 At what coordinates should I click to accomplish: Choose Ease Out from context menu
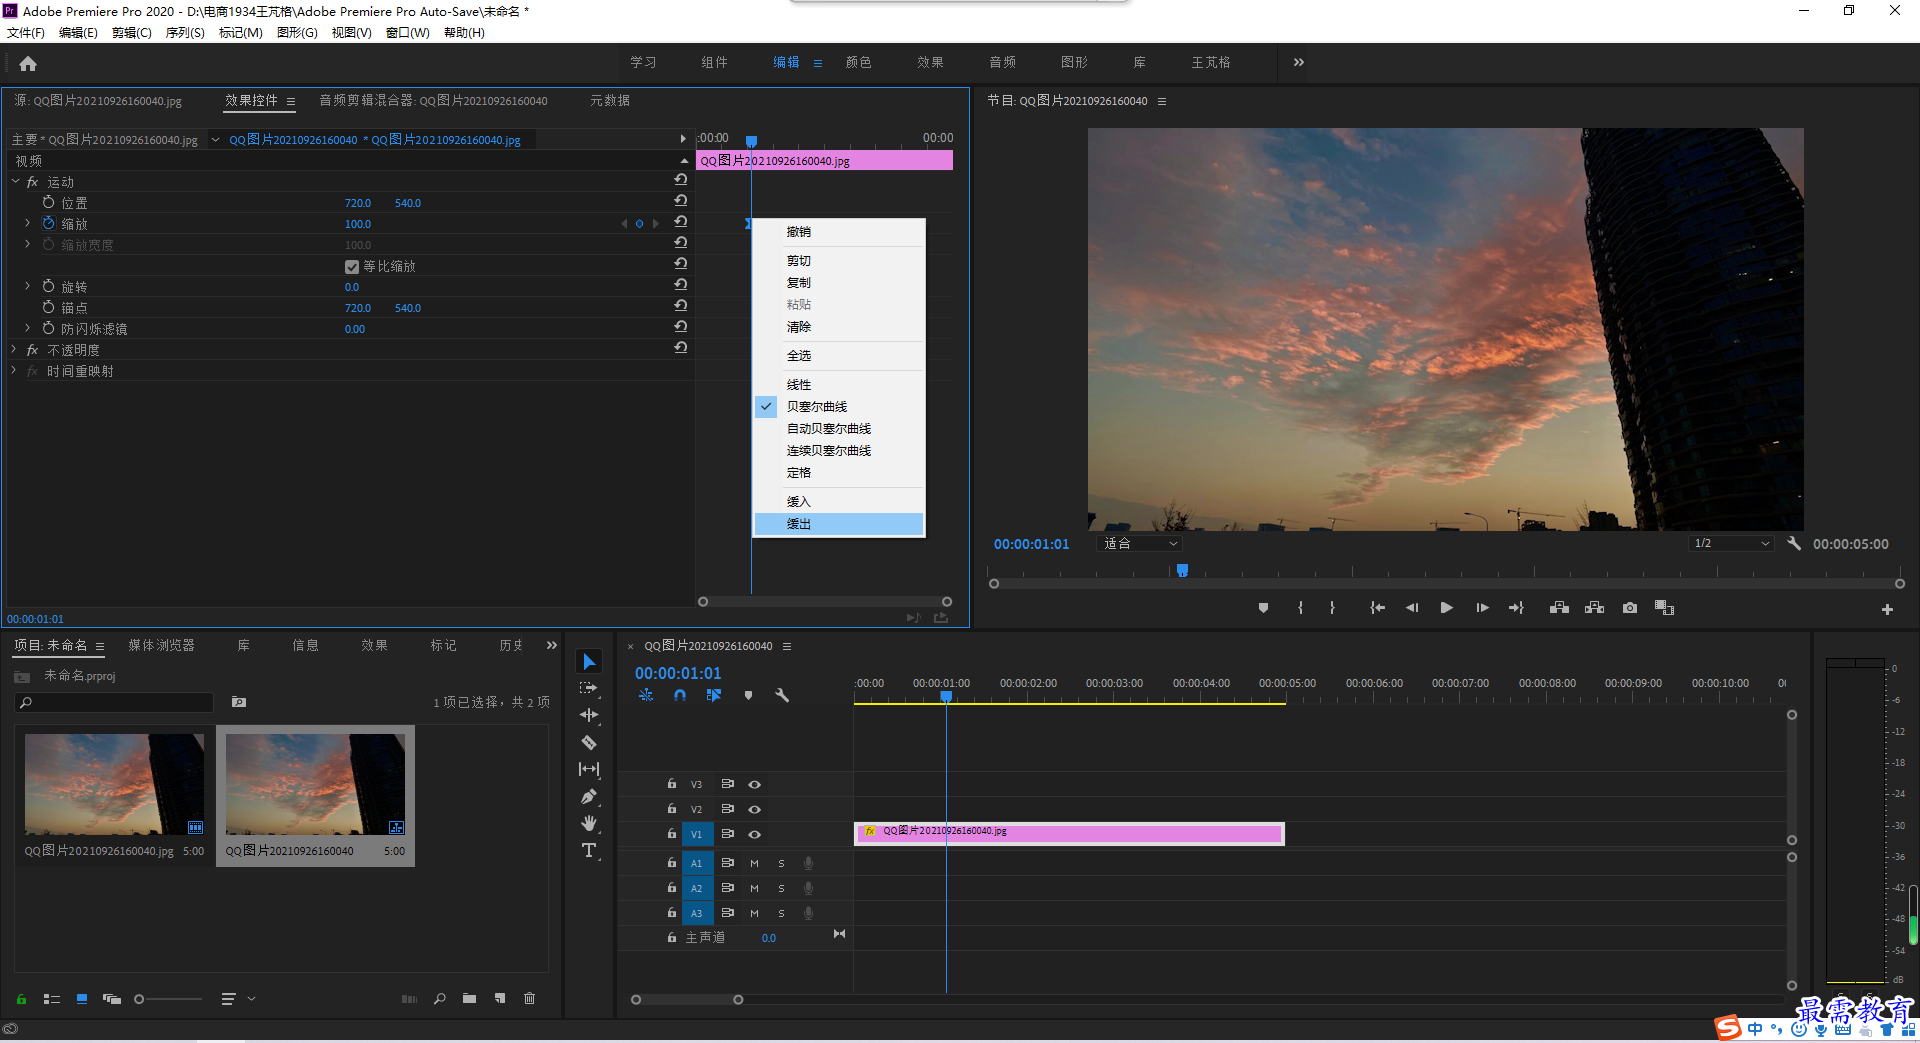[839, 524]
